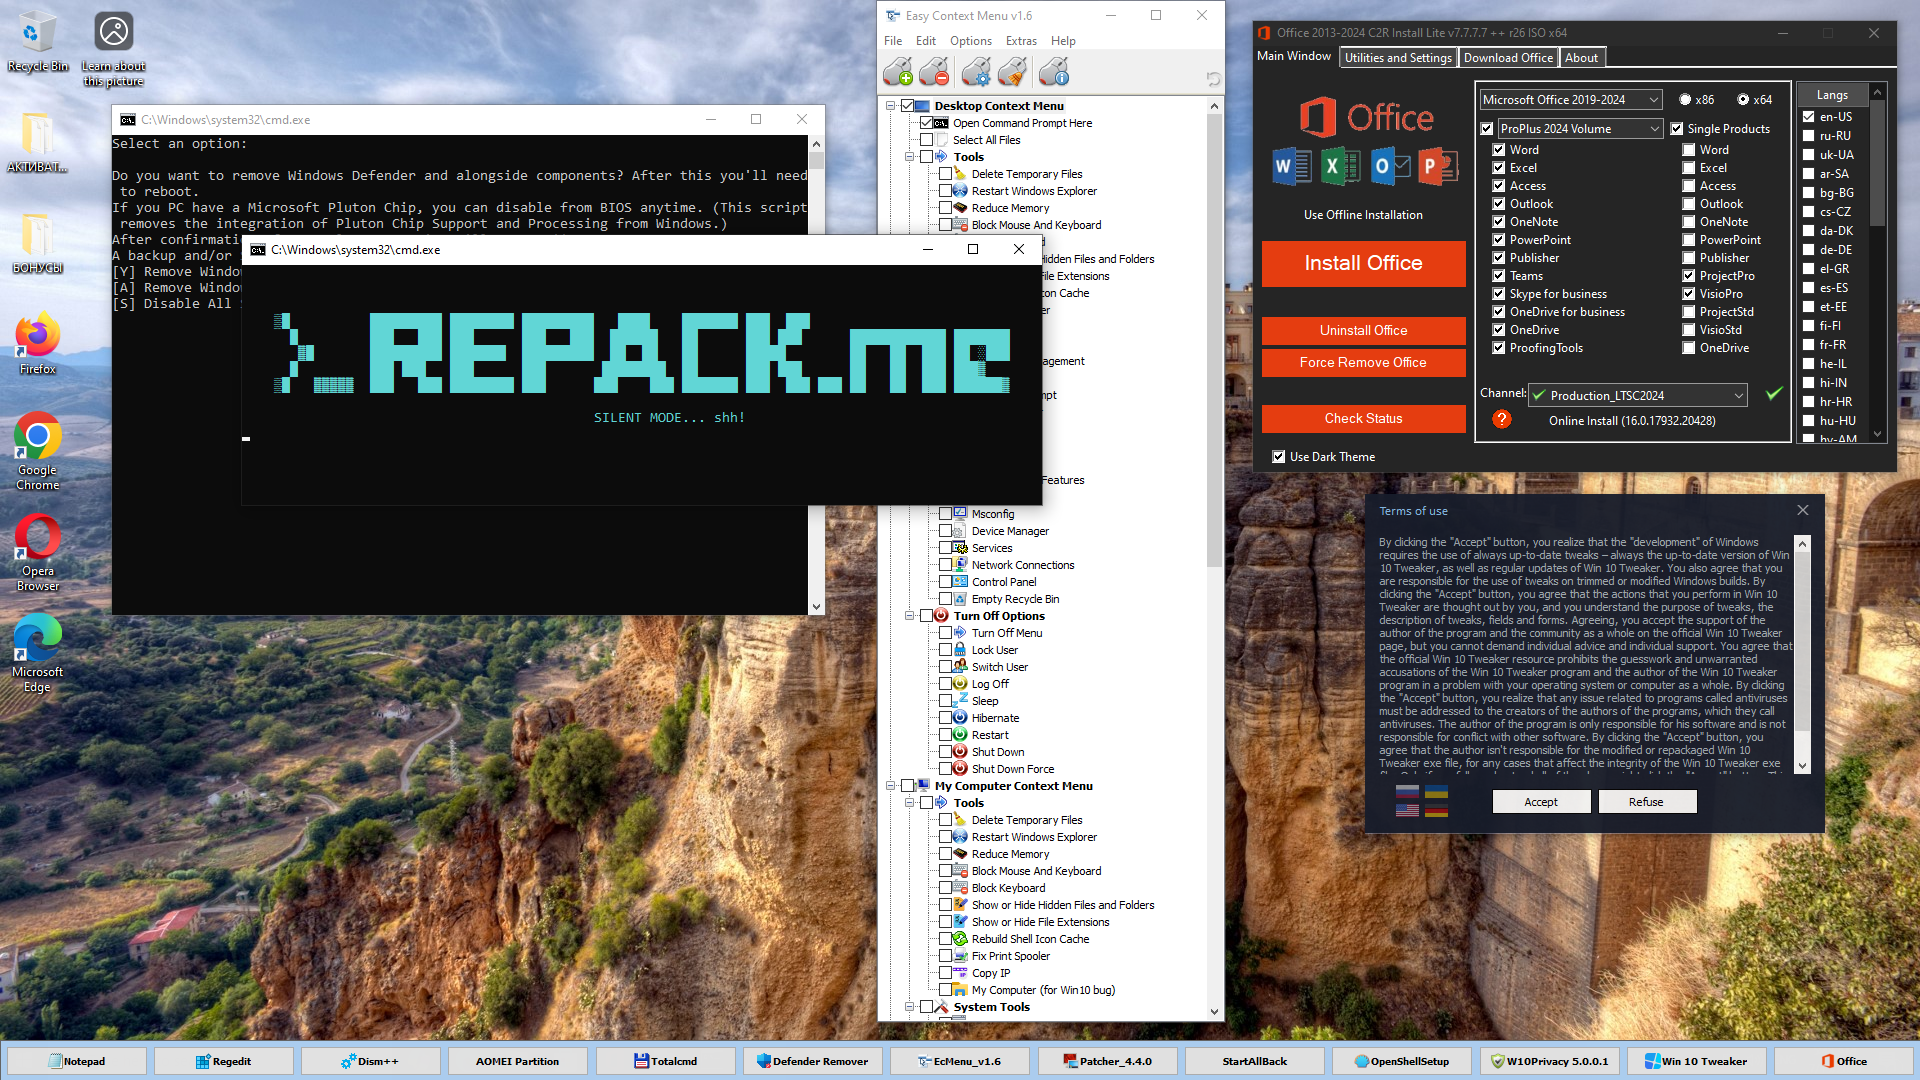Collapse the My Computer Context Menu node
This screenshot has height=1080, width=1920.
coord(890,786)
